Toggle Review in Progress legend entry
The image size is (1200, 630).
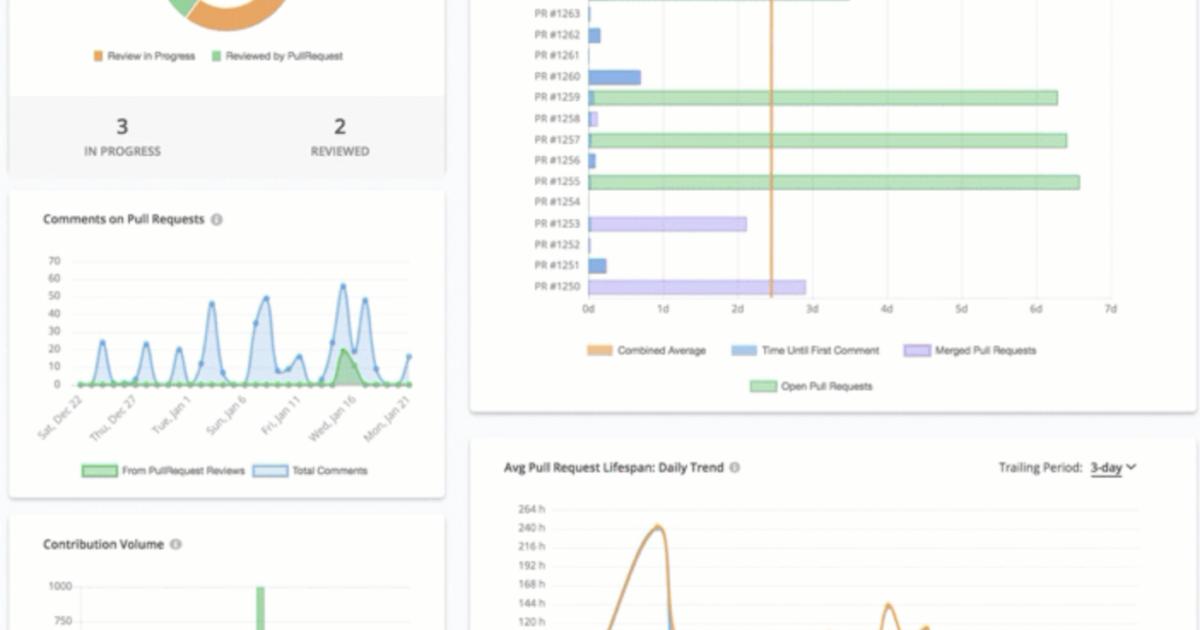coord(145,57)
